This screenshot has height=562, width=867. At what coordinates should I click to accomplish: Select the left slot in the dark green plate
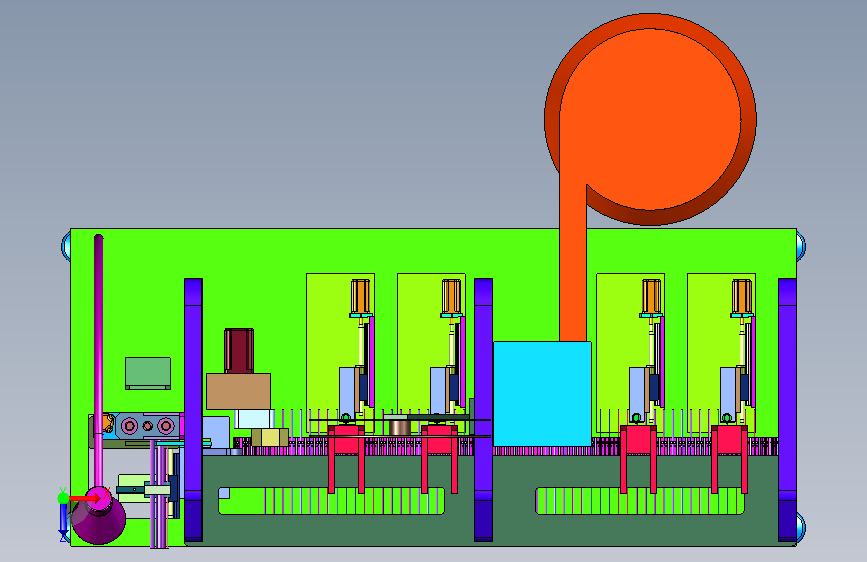(x=331, y=501)
